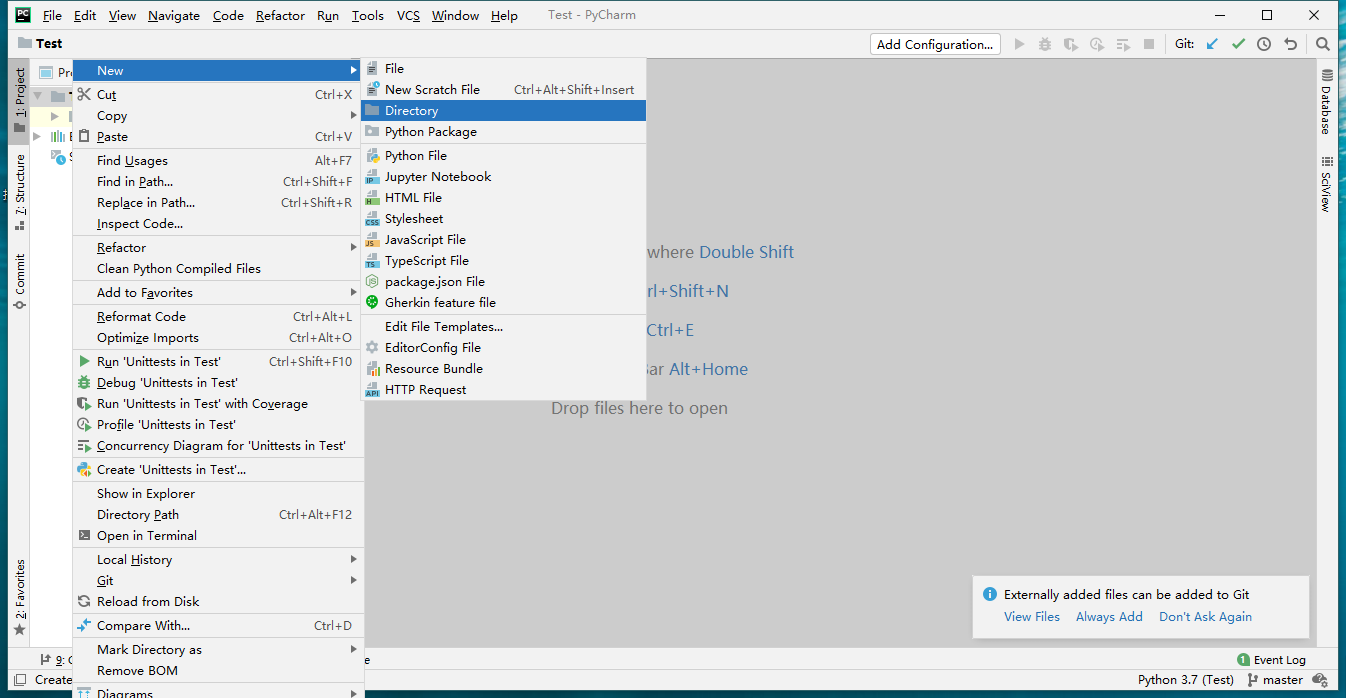Image resolution: width=1346 pixels, height=698 pixels.
Task: Select Directory in New submenu
Action: 503,111
